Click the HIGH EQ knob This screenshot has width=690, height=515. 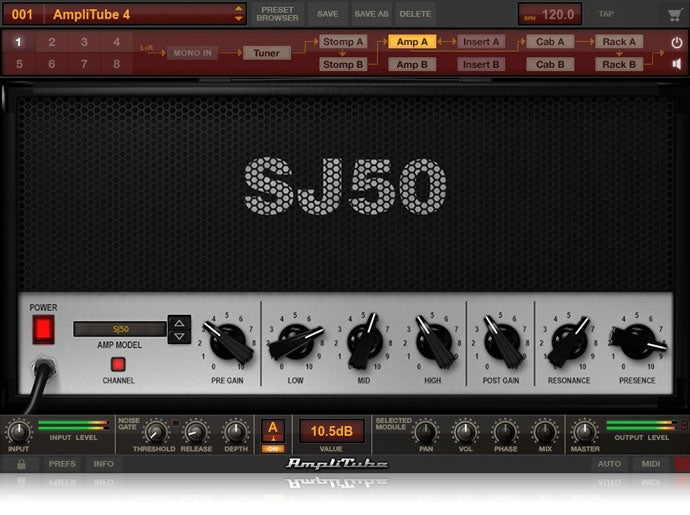tap(433, 342)
